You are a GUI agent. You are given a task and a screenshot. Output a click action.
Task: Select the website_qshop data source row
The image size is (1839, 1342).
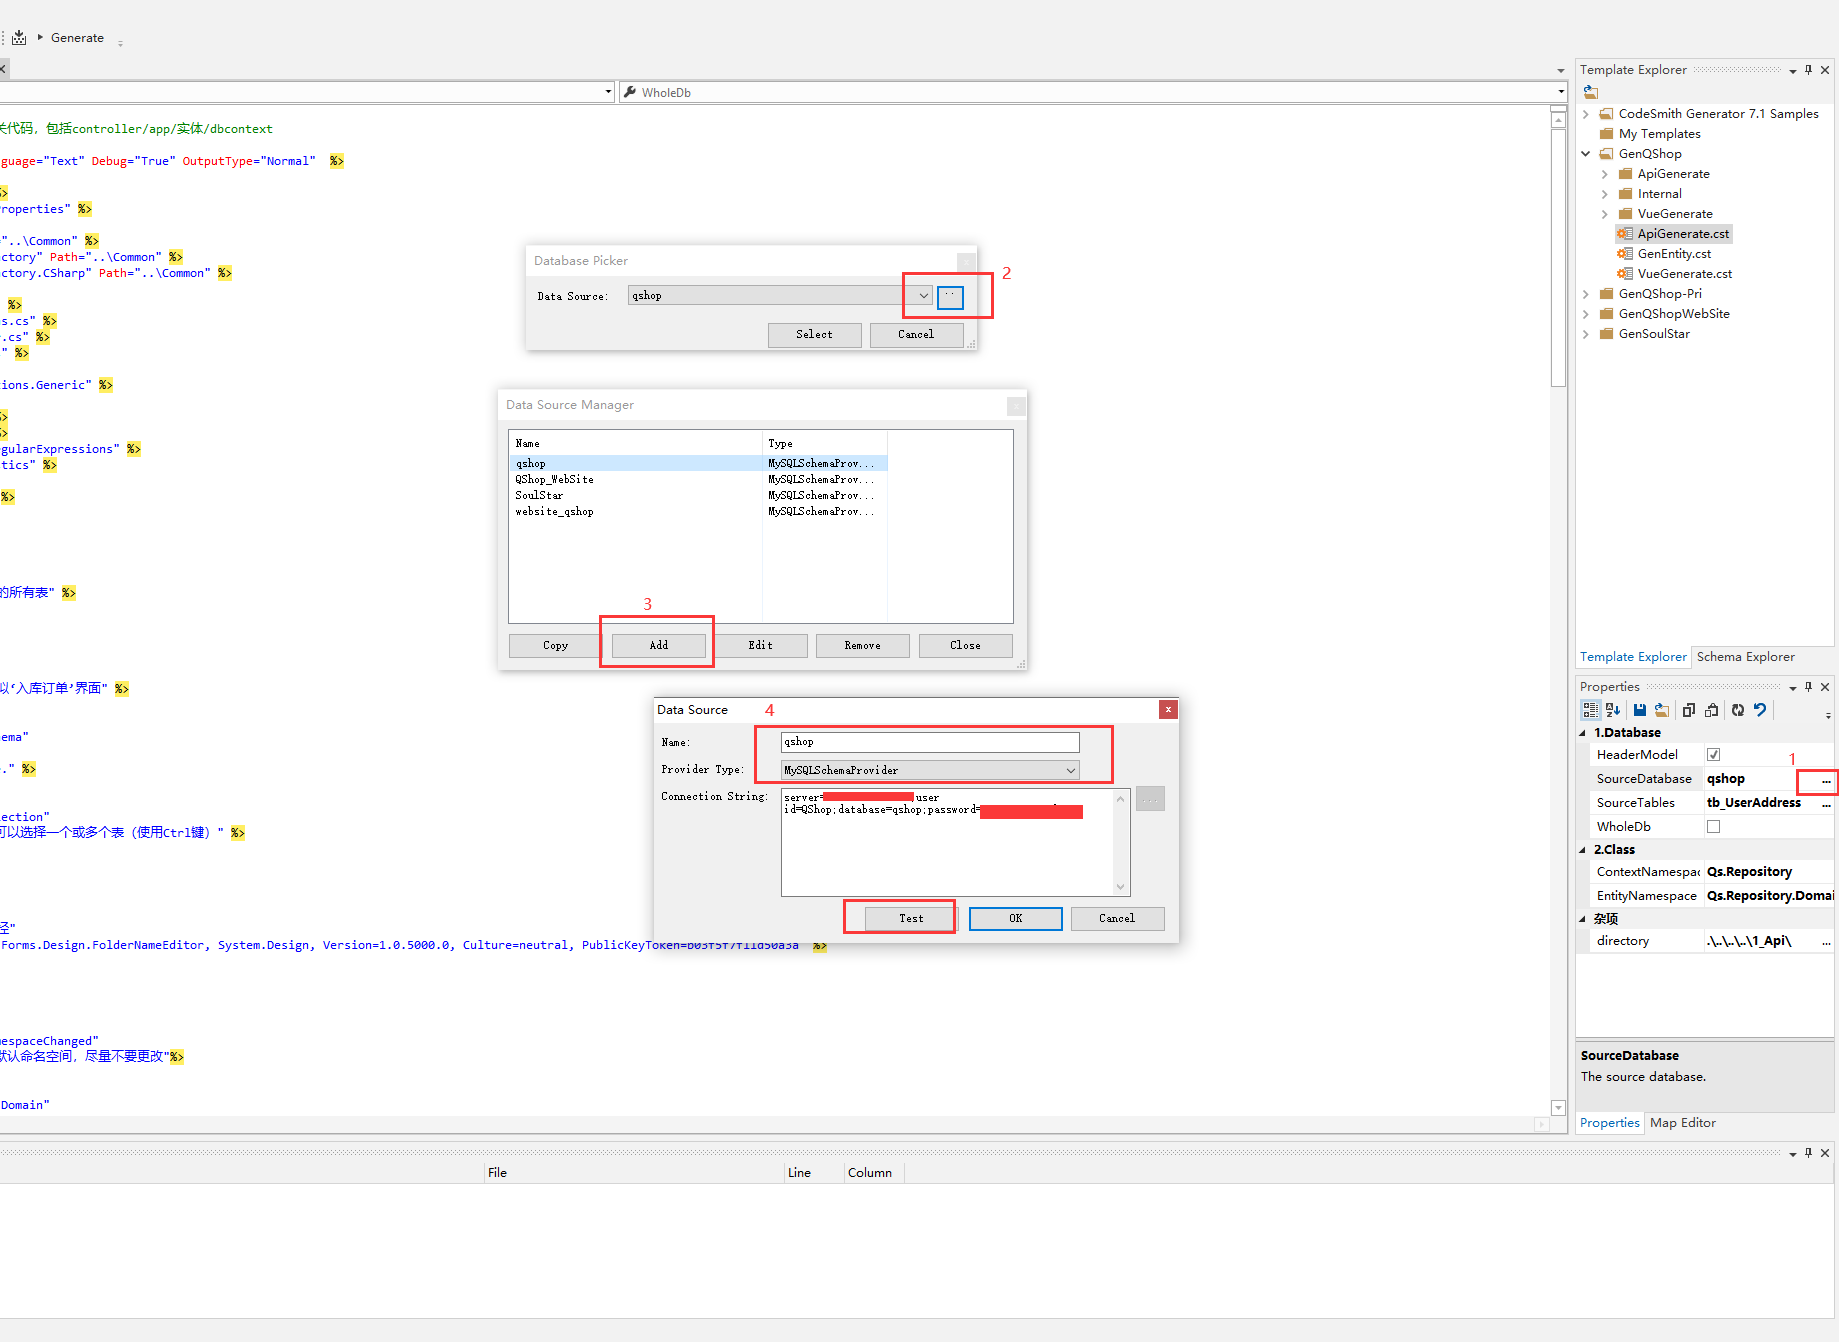tap(698, 512)
